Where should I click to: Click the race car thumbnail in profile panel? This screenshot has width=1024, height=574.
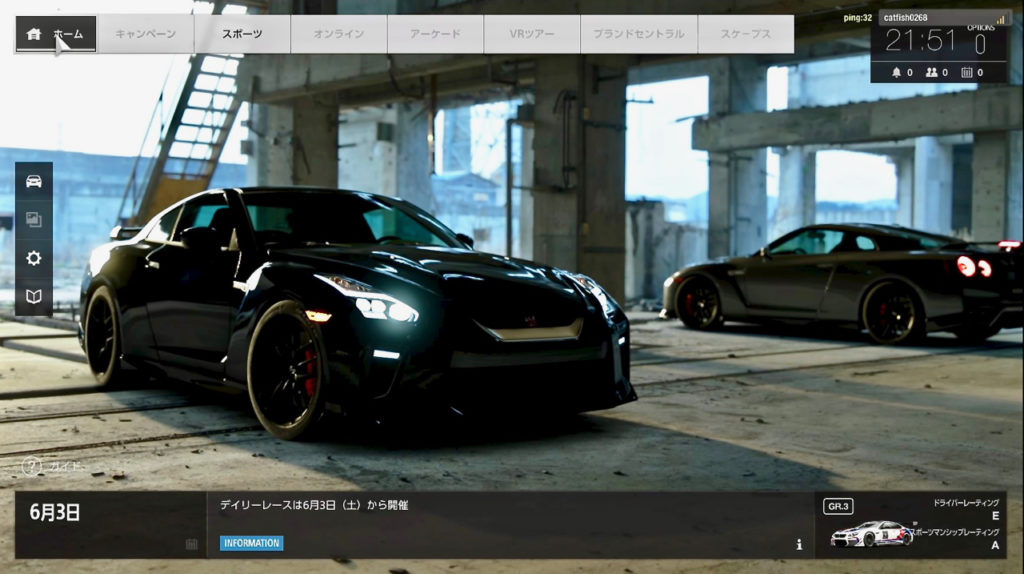pos(872,534)
